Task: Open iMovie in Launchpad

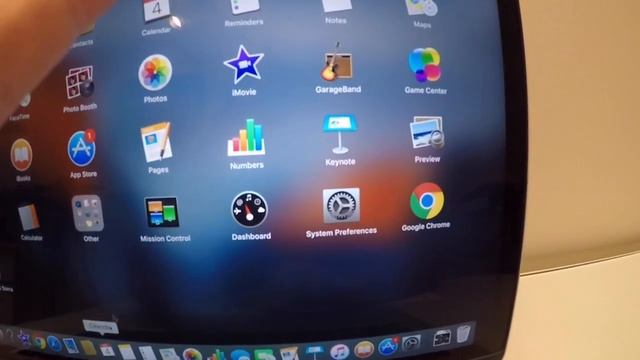Action: click(244, 64)
